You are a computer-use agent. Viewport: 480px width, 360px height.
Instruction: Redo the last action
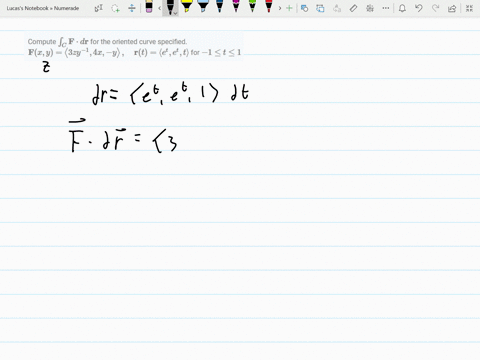[435, 8]
